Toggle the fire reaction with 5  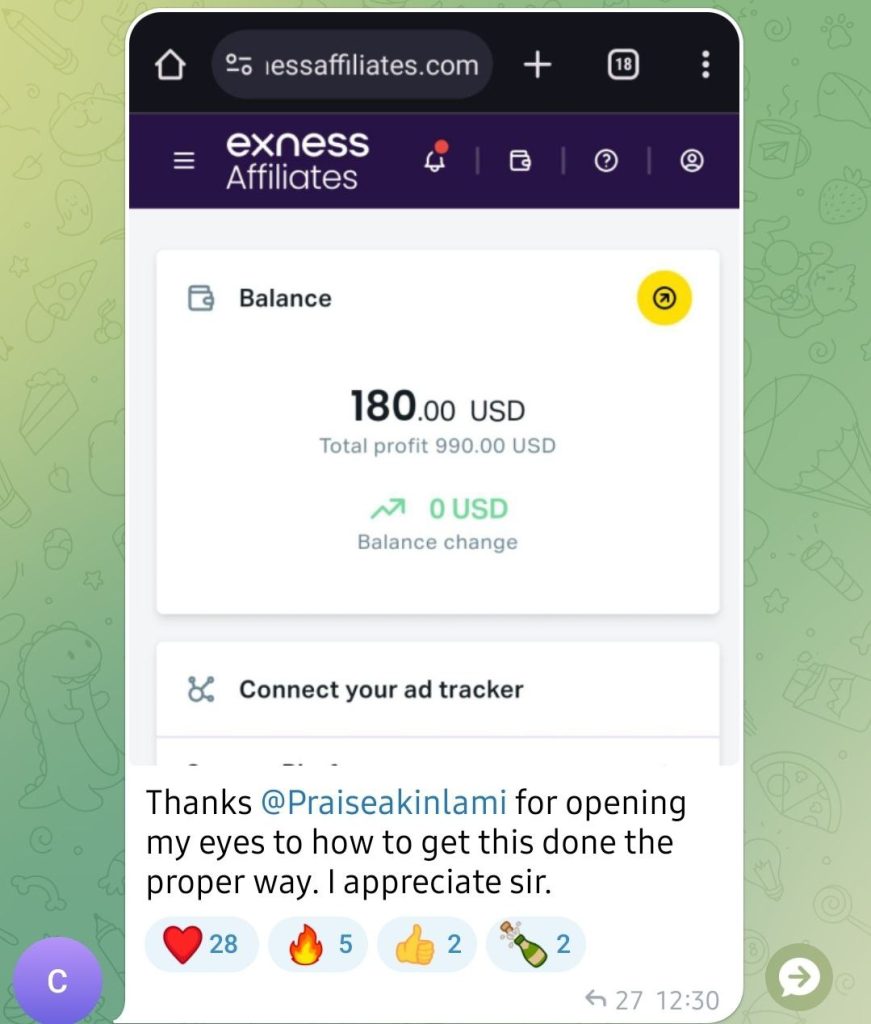[318, 944]
